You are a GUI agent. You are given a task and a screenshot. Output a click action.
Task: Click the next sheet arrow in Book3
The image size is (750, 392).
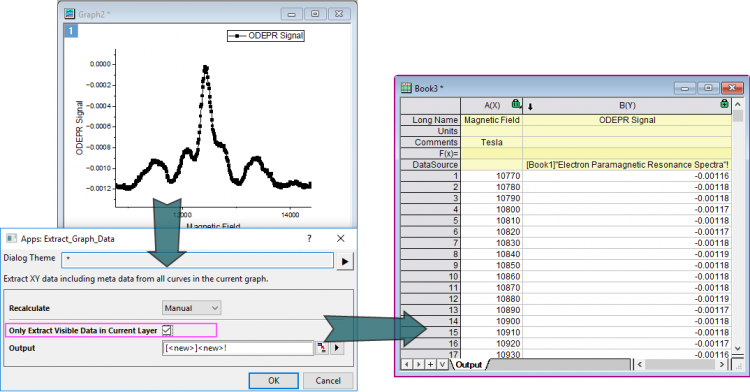pos(419,365)
